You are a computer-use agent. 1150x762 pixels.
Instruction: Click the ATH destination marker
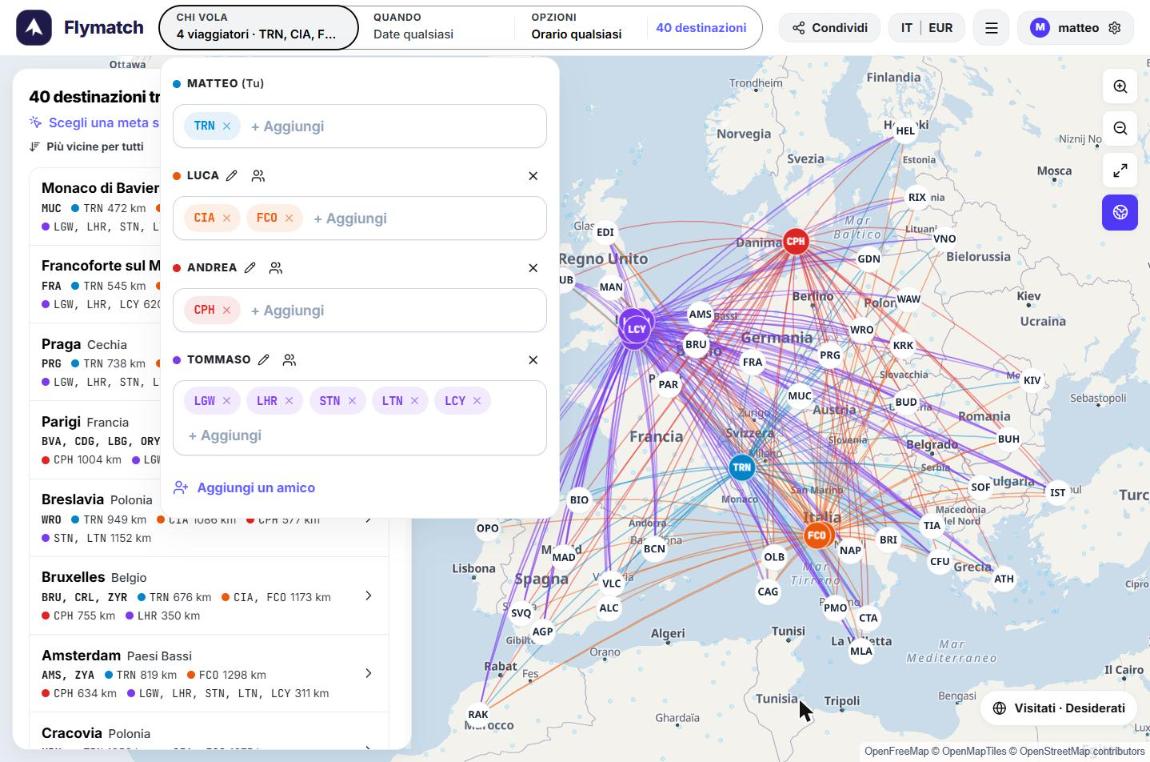pyautogui.click(x=1004, y=578)
